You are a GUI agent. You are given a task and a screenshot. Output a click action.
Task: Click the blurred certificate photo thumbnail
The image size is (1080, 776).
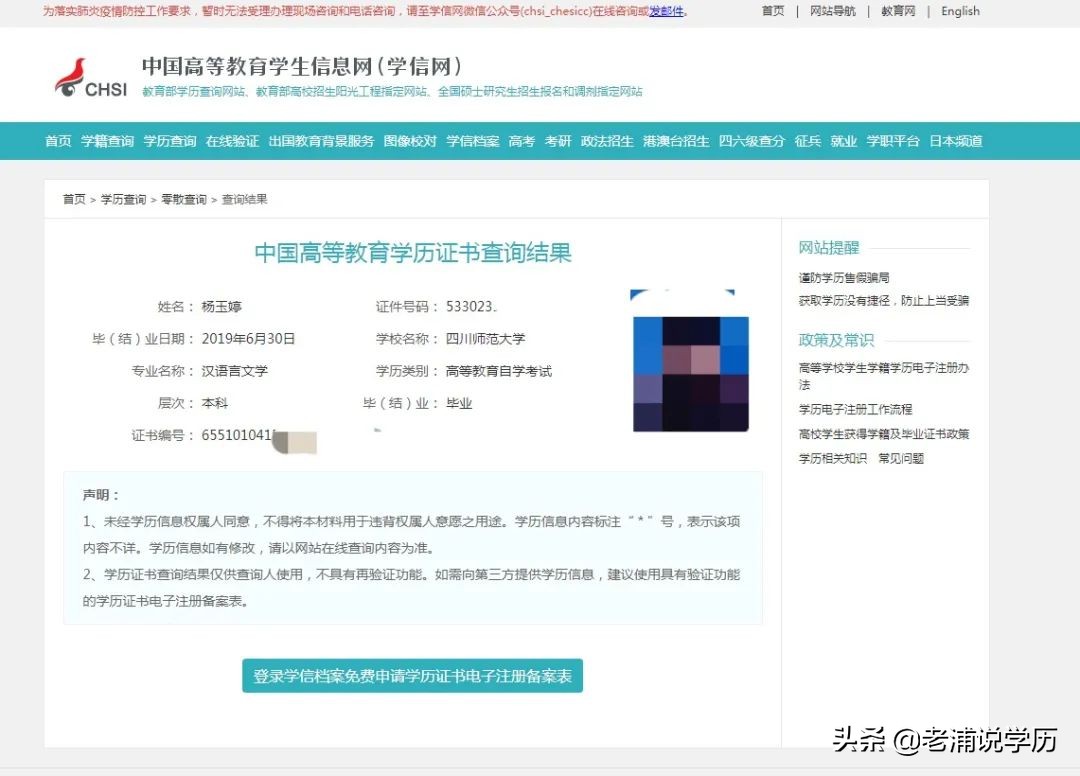(690, 361)
